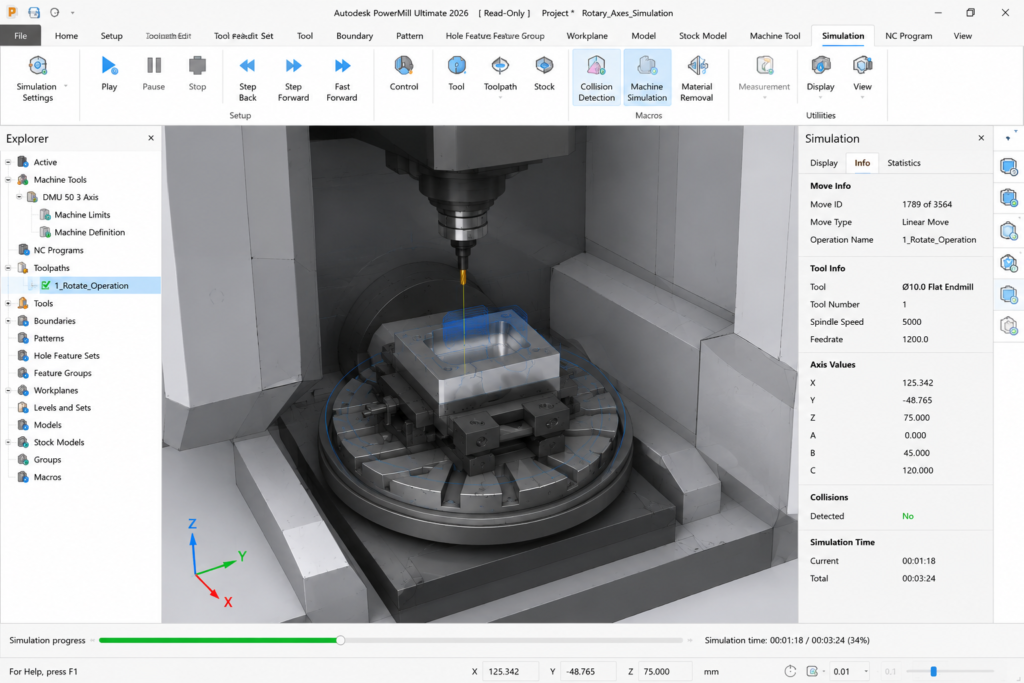The height and width of the screenshot is (683, 1024).
Task: Click the Models folder icon
Action: [23, 424]
